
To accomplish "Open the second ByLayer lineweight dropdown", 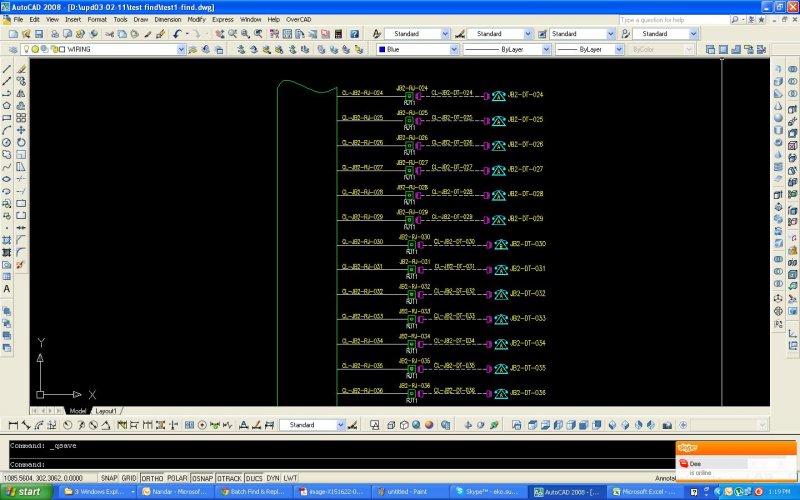I will tap(619, 49).
